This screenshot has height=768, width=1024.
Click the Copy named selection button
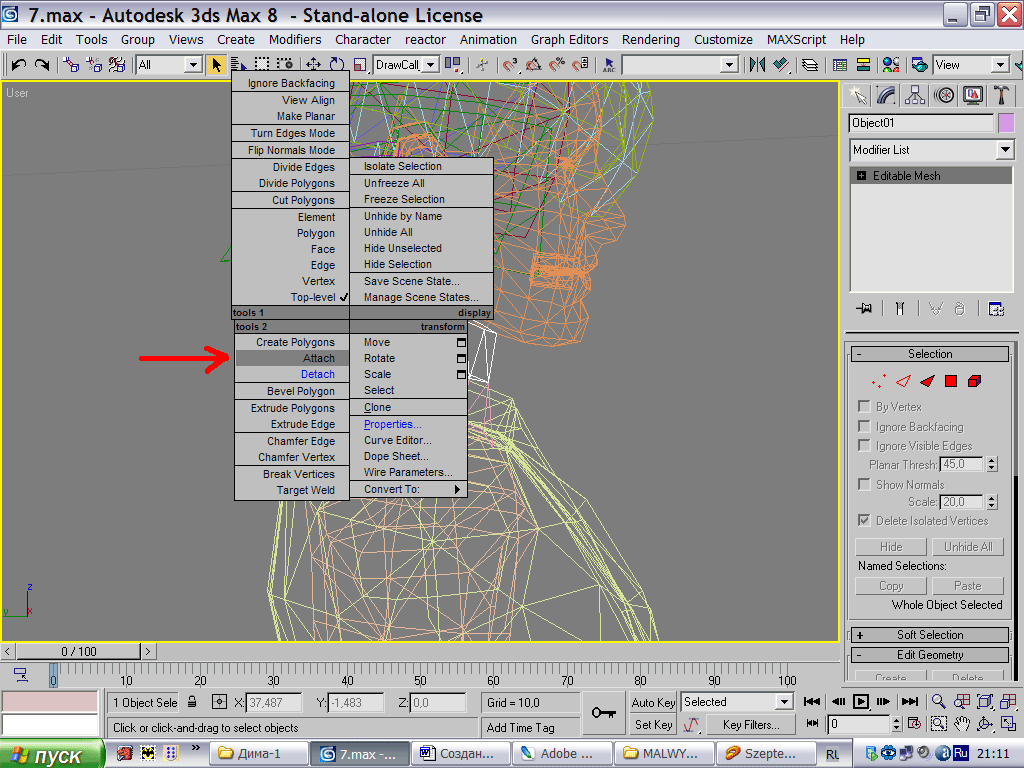pos(891,586)
